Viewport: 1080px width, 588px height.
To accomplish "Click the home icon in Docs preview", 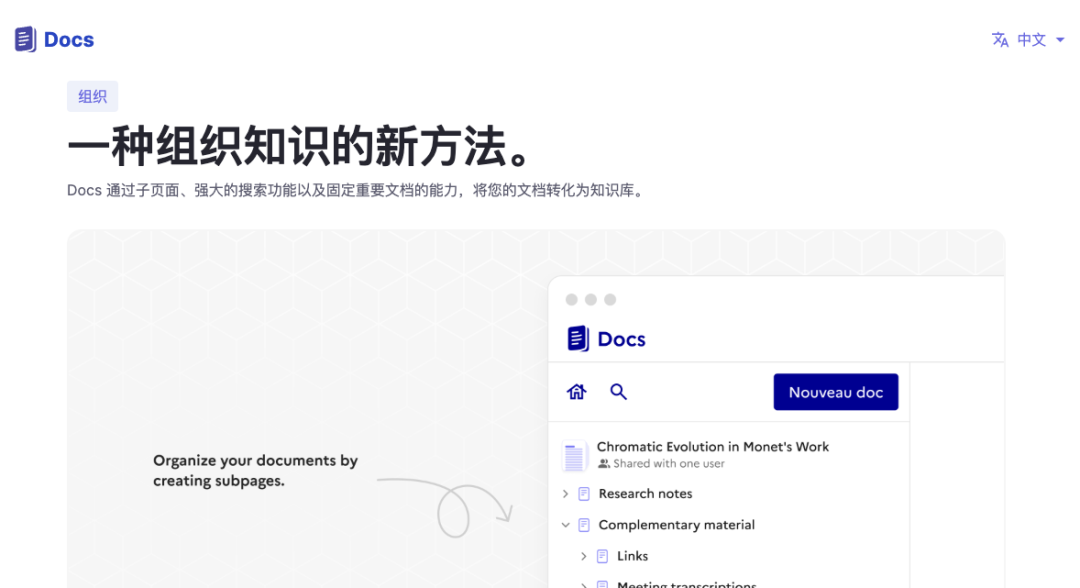I will pos(577,392).
